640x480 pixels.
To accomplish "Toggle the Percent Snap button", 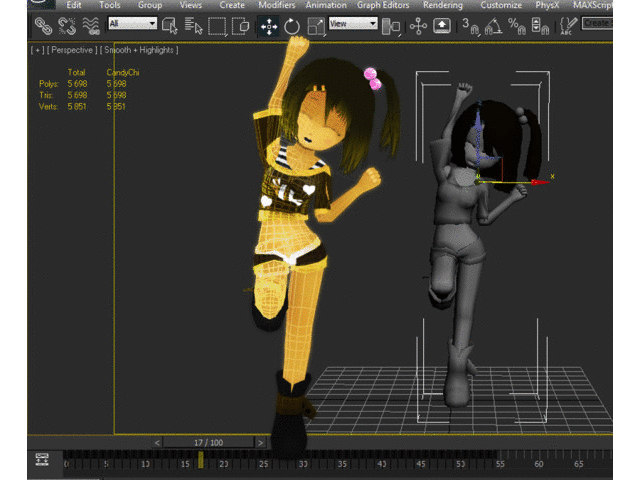I will tap(516, 27).
